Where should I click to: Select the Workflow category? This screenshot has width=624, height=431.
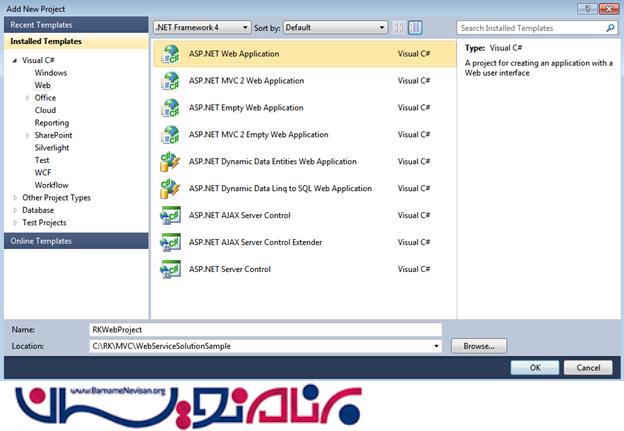tap(51, 185)
